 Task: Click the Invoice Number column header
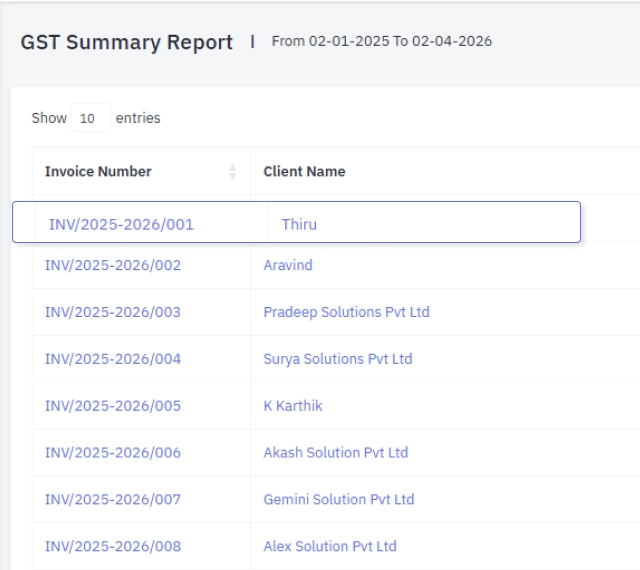pos(98,172)
